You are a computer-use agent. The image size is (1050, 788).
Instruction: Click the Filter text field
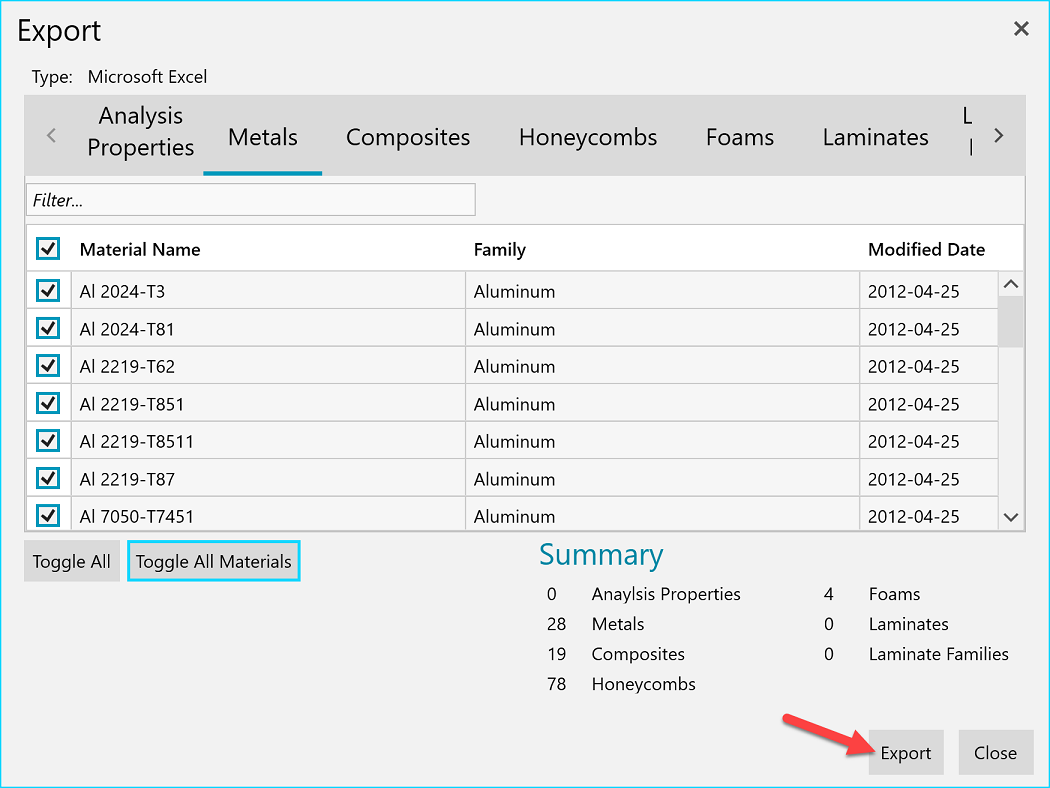pyautogui.click(x=251, y=200)
